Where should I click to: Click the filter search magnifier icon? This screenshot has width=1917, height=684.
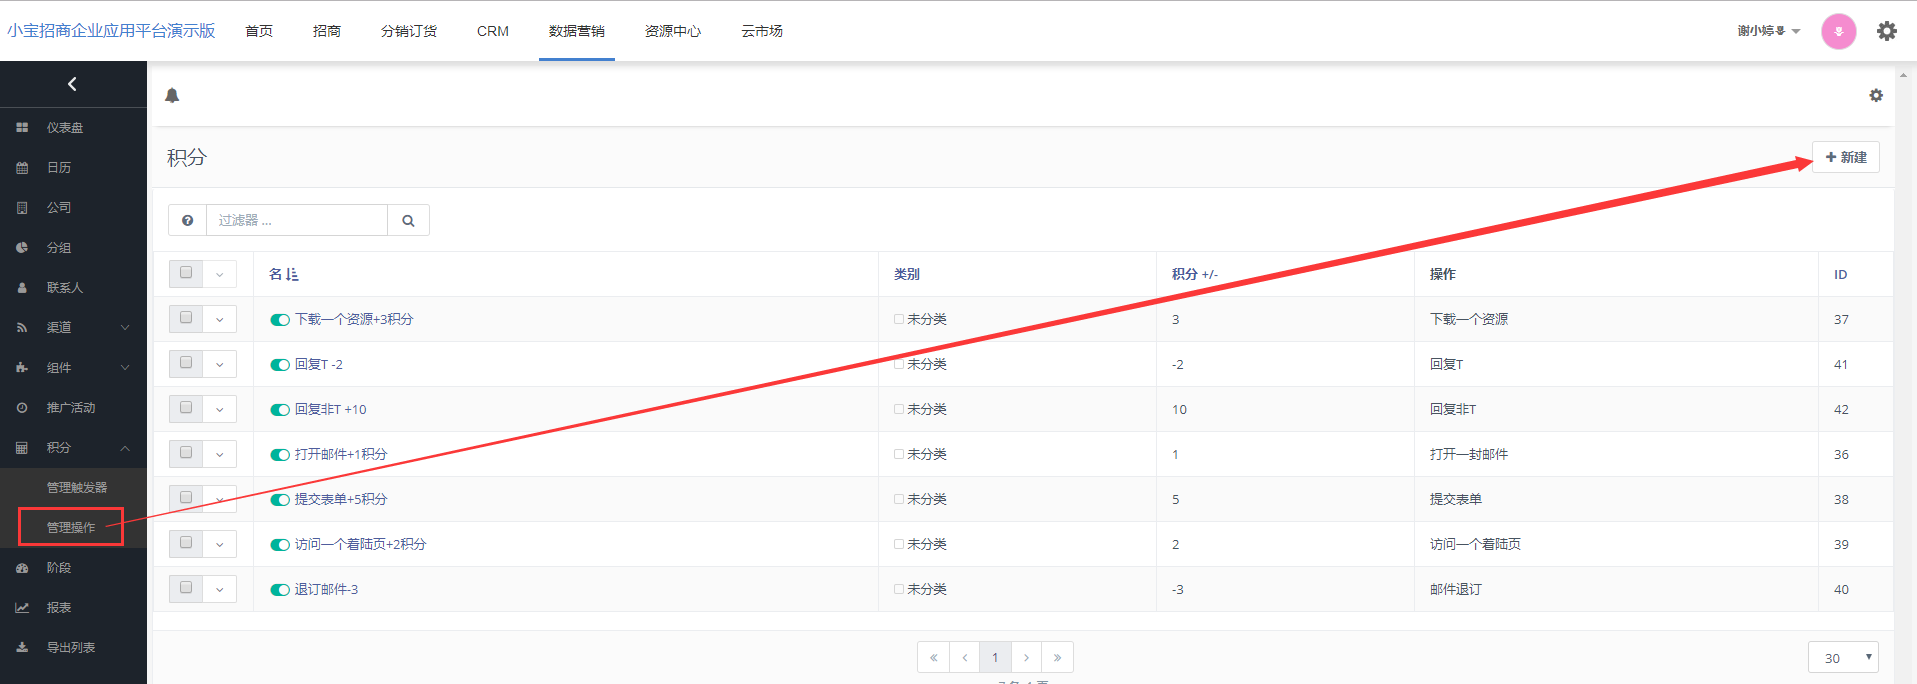[408, 220]
